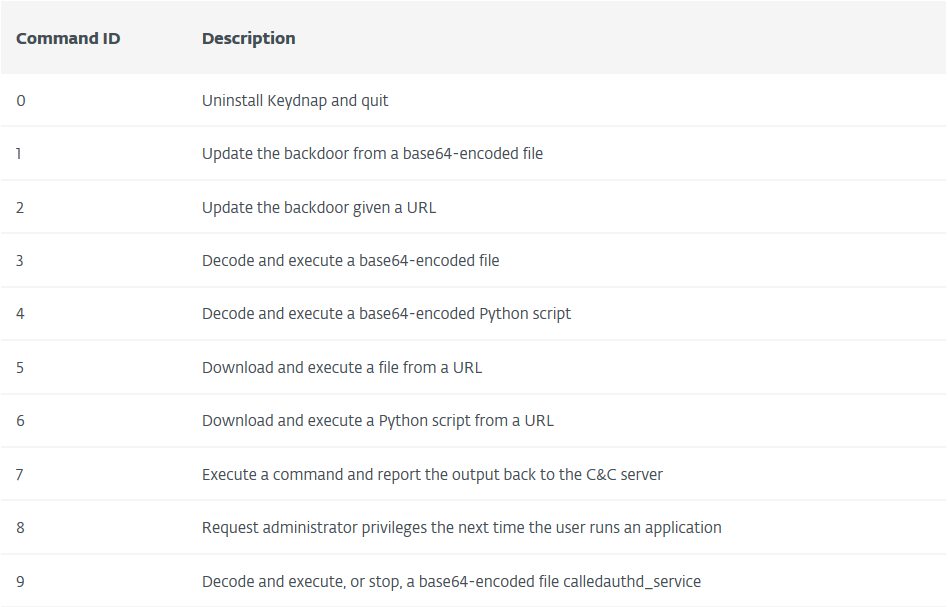This screenshot has height=607, width=948.
Task: Click command ID 7 cell
Action: pos(19,475)
